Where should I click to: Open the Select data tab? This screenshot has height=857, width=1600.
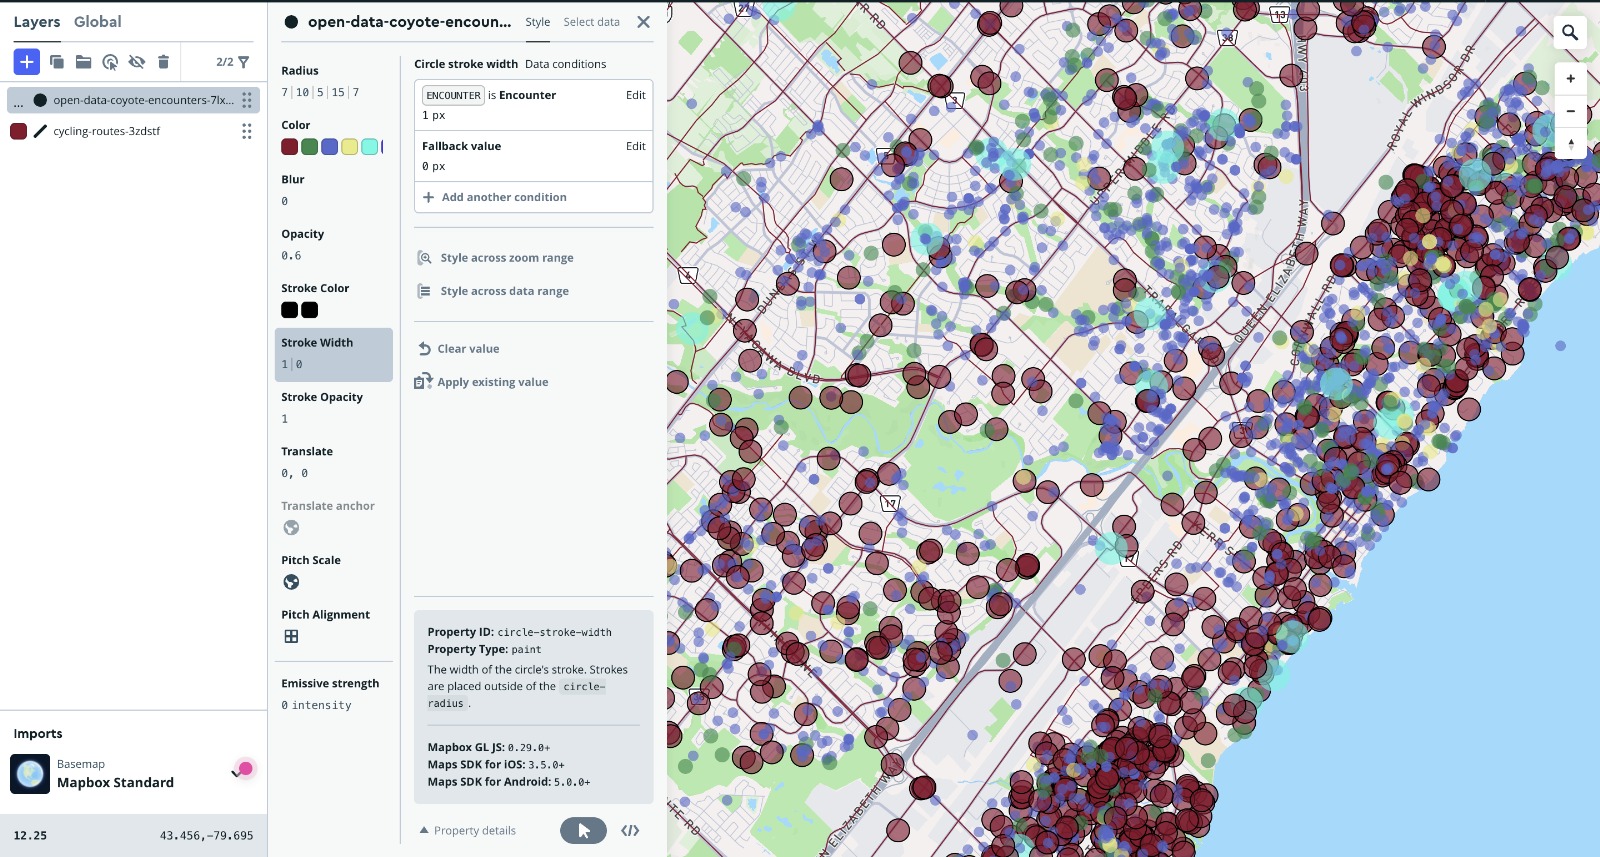pyautogui.click(x=591, y=22)
